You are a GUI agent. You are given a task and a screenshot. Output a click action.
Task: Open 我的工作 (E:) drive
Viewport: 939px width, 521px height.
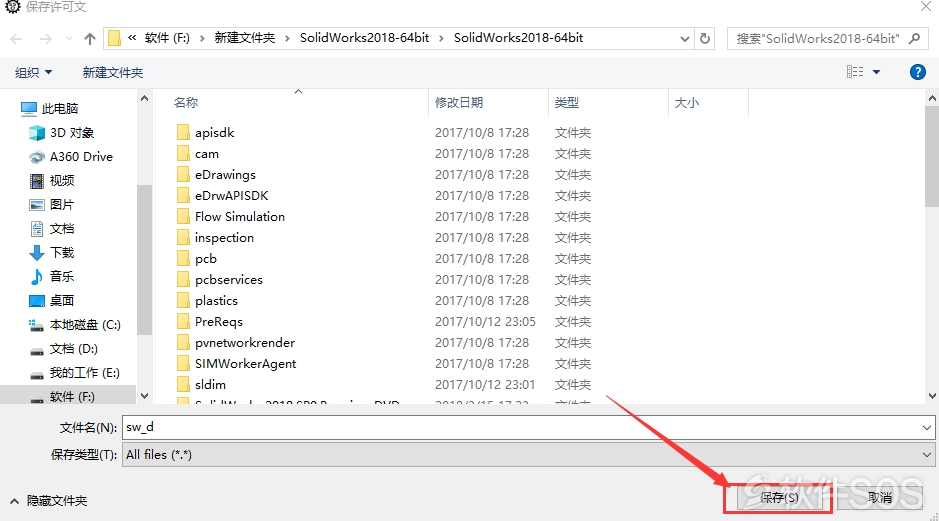click(75, 372)
